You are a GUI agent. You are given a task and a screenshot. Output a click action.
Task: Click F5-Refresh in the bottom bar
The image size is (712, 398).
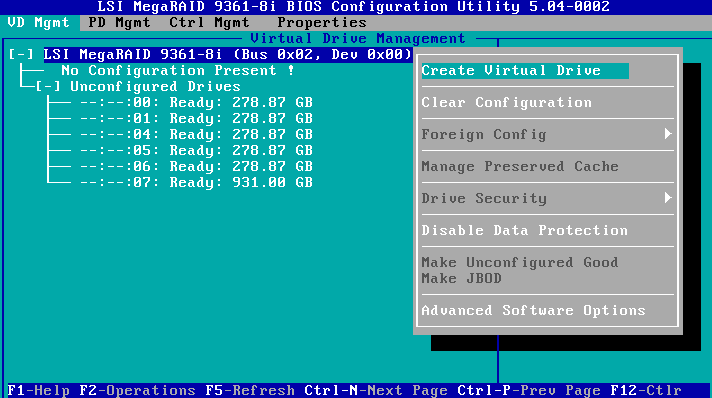(x=250, y=390)
